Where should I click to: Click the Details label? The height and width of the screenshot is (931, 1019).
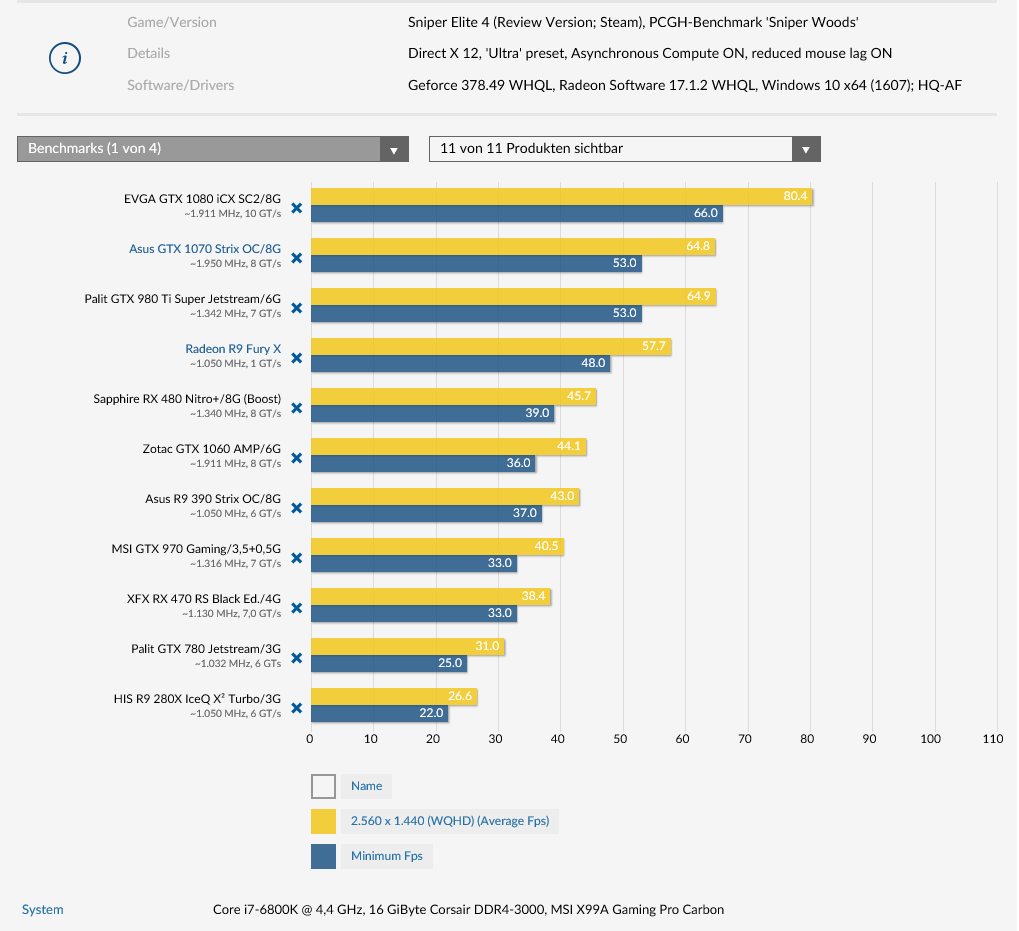click(149, 53)
